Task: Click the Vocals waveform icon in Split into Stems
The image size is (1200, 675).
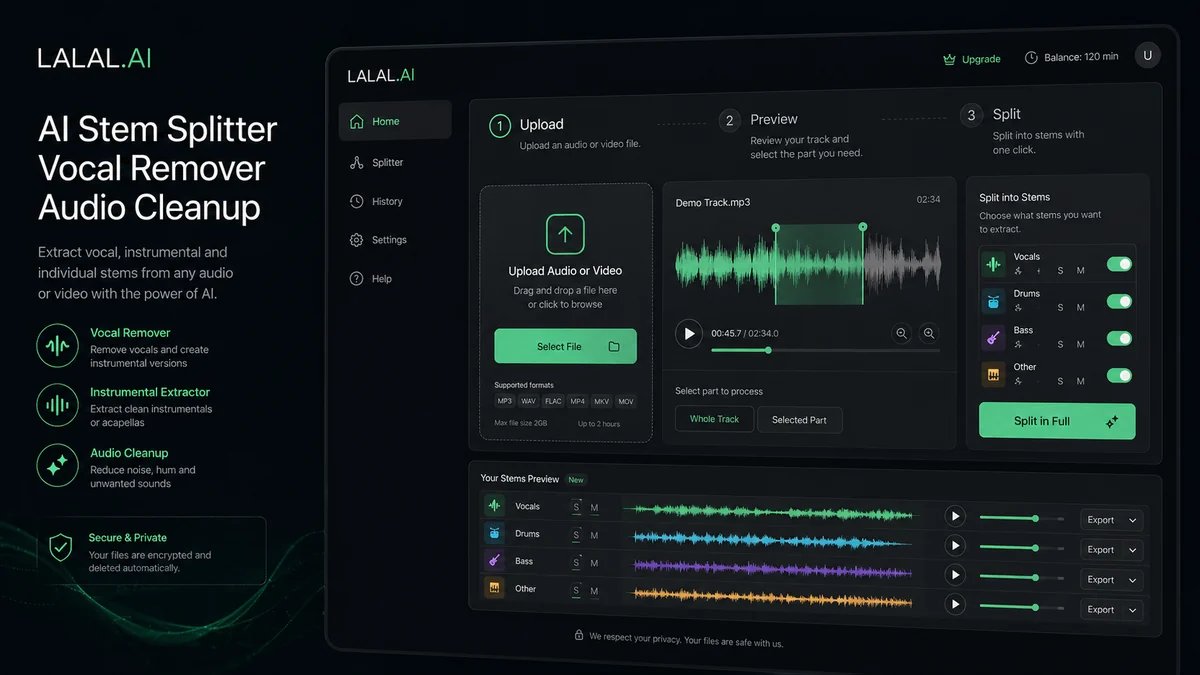Action: tap(994, 264)
